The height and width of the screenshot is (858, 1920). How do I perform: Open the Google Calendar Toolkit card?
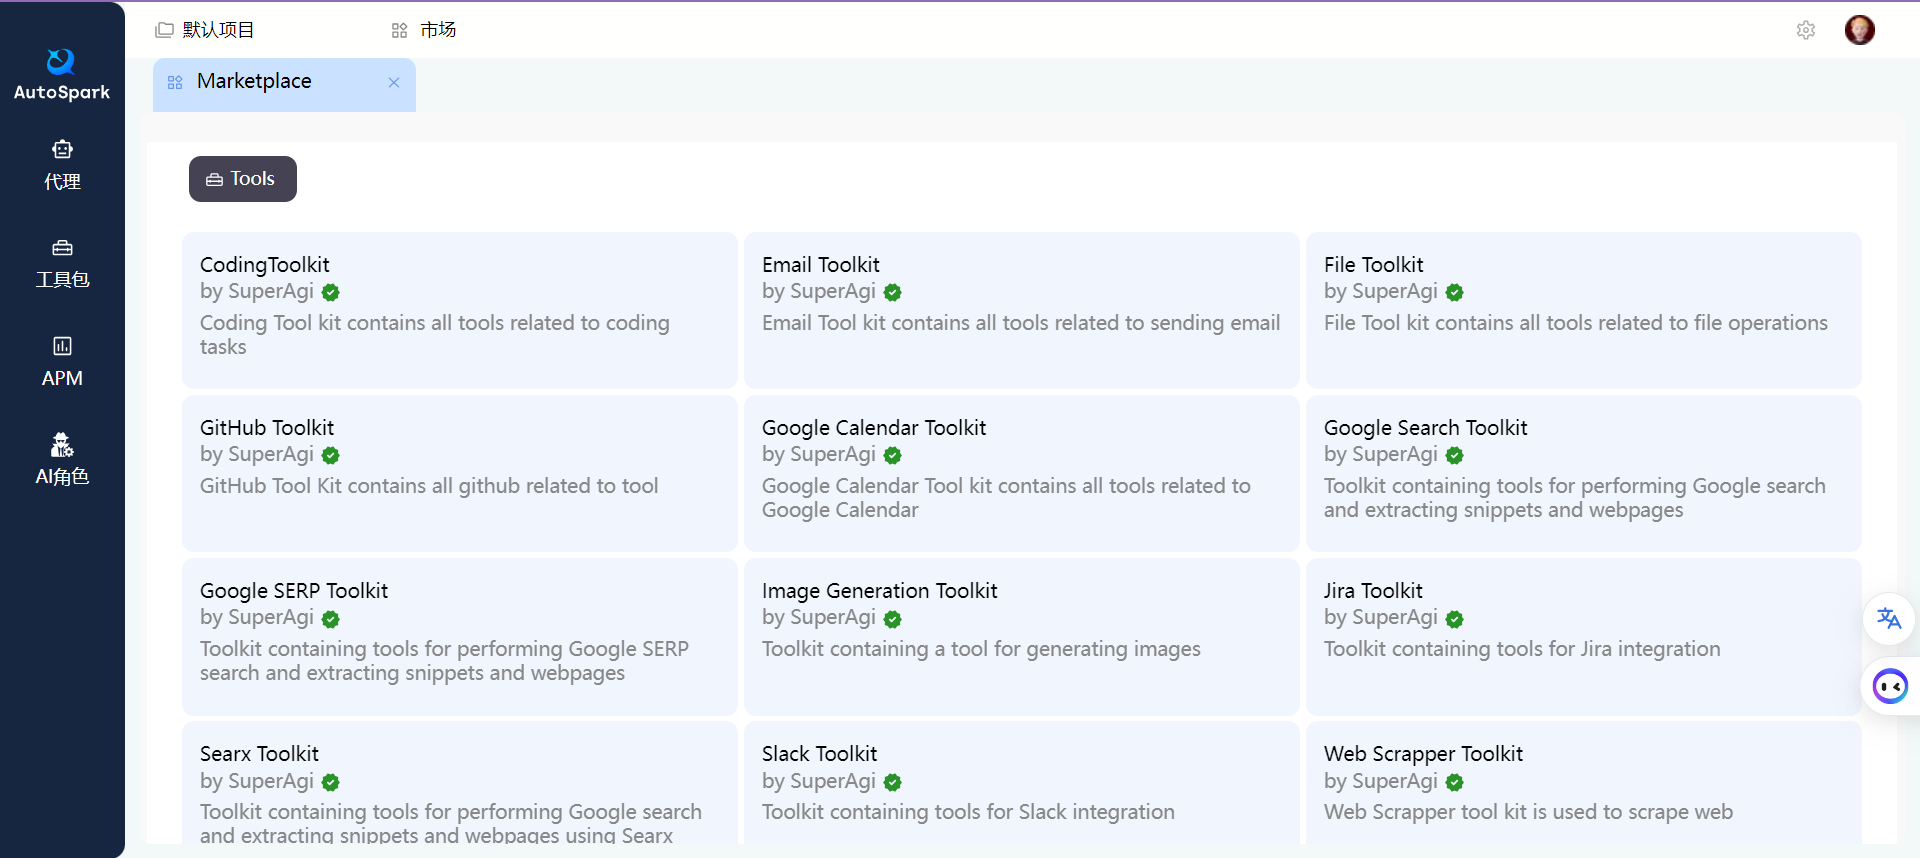(x=1021, y=472)
